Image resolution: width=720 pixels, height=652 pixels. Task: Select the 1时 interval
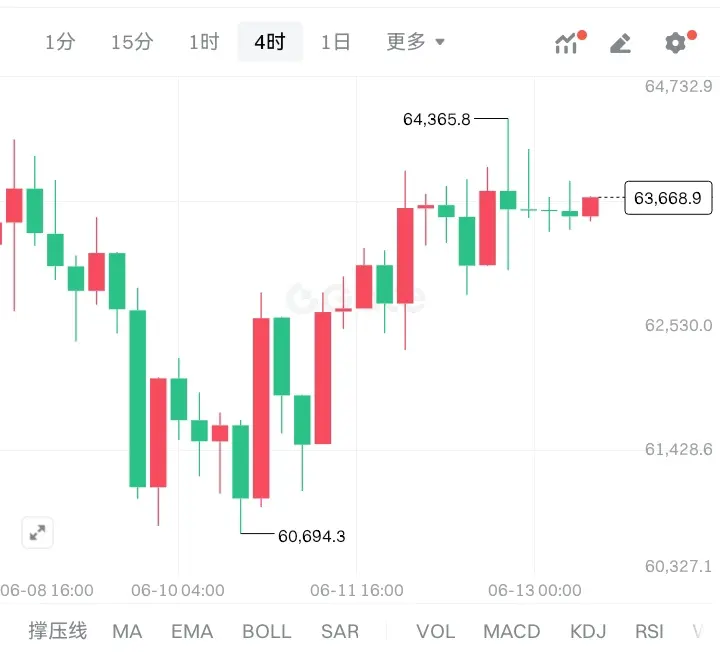[x=204, y=42]
